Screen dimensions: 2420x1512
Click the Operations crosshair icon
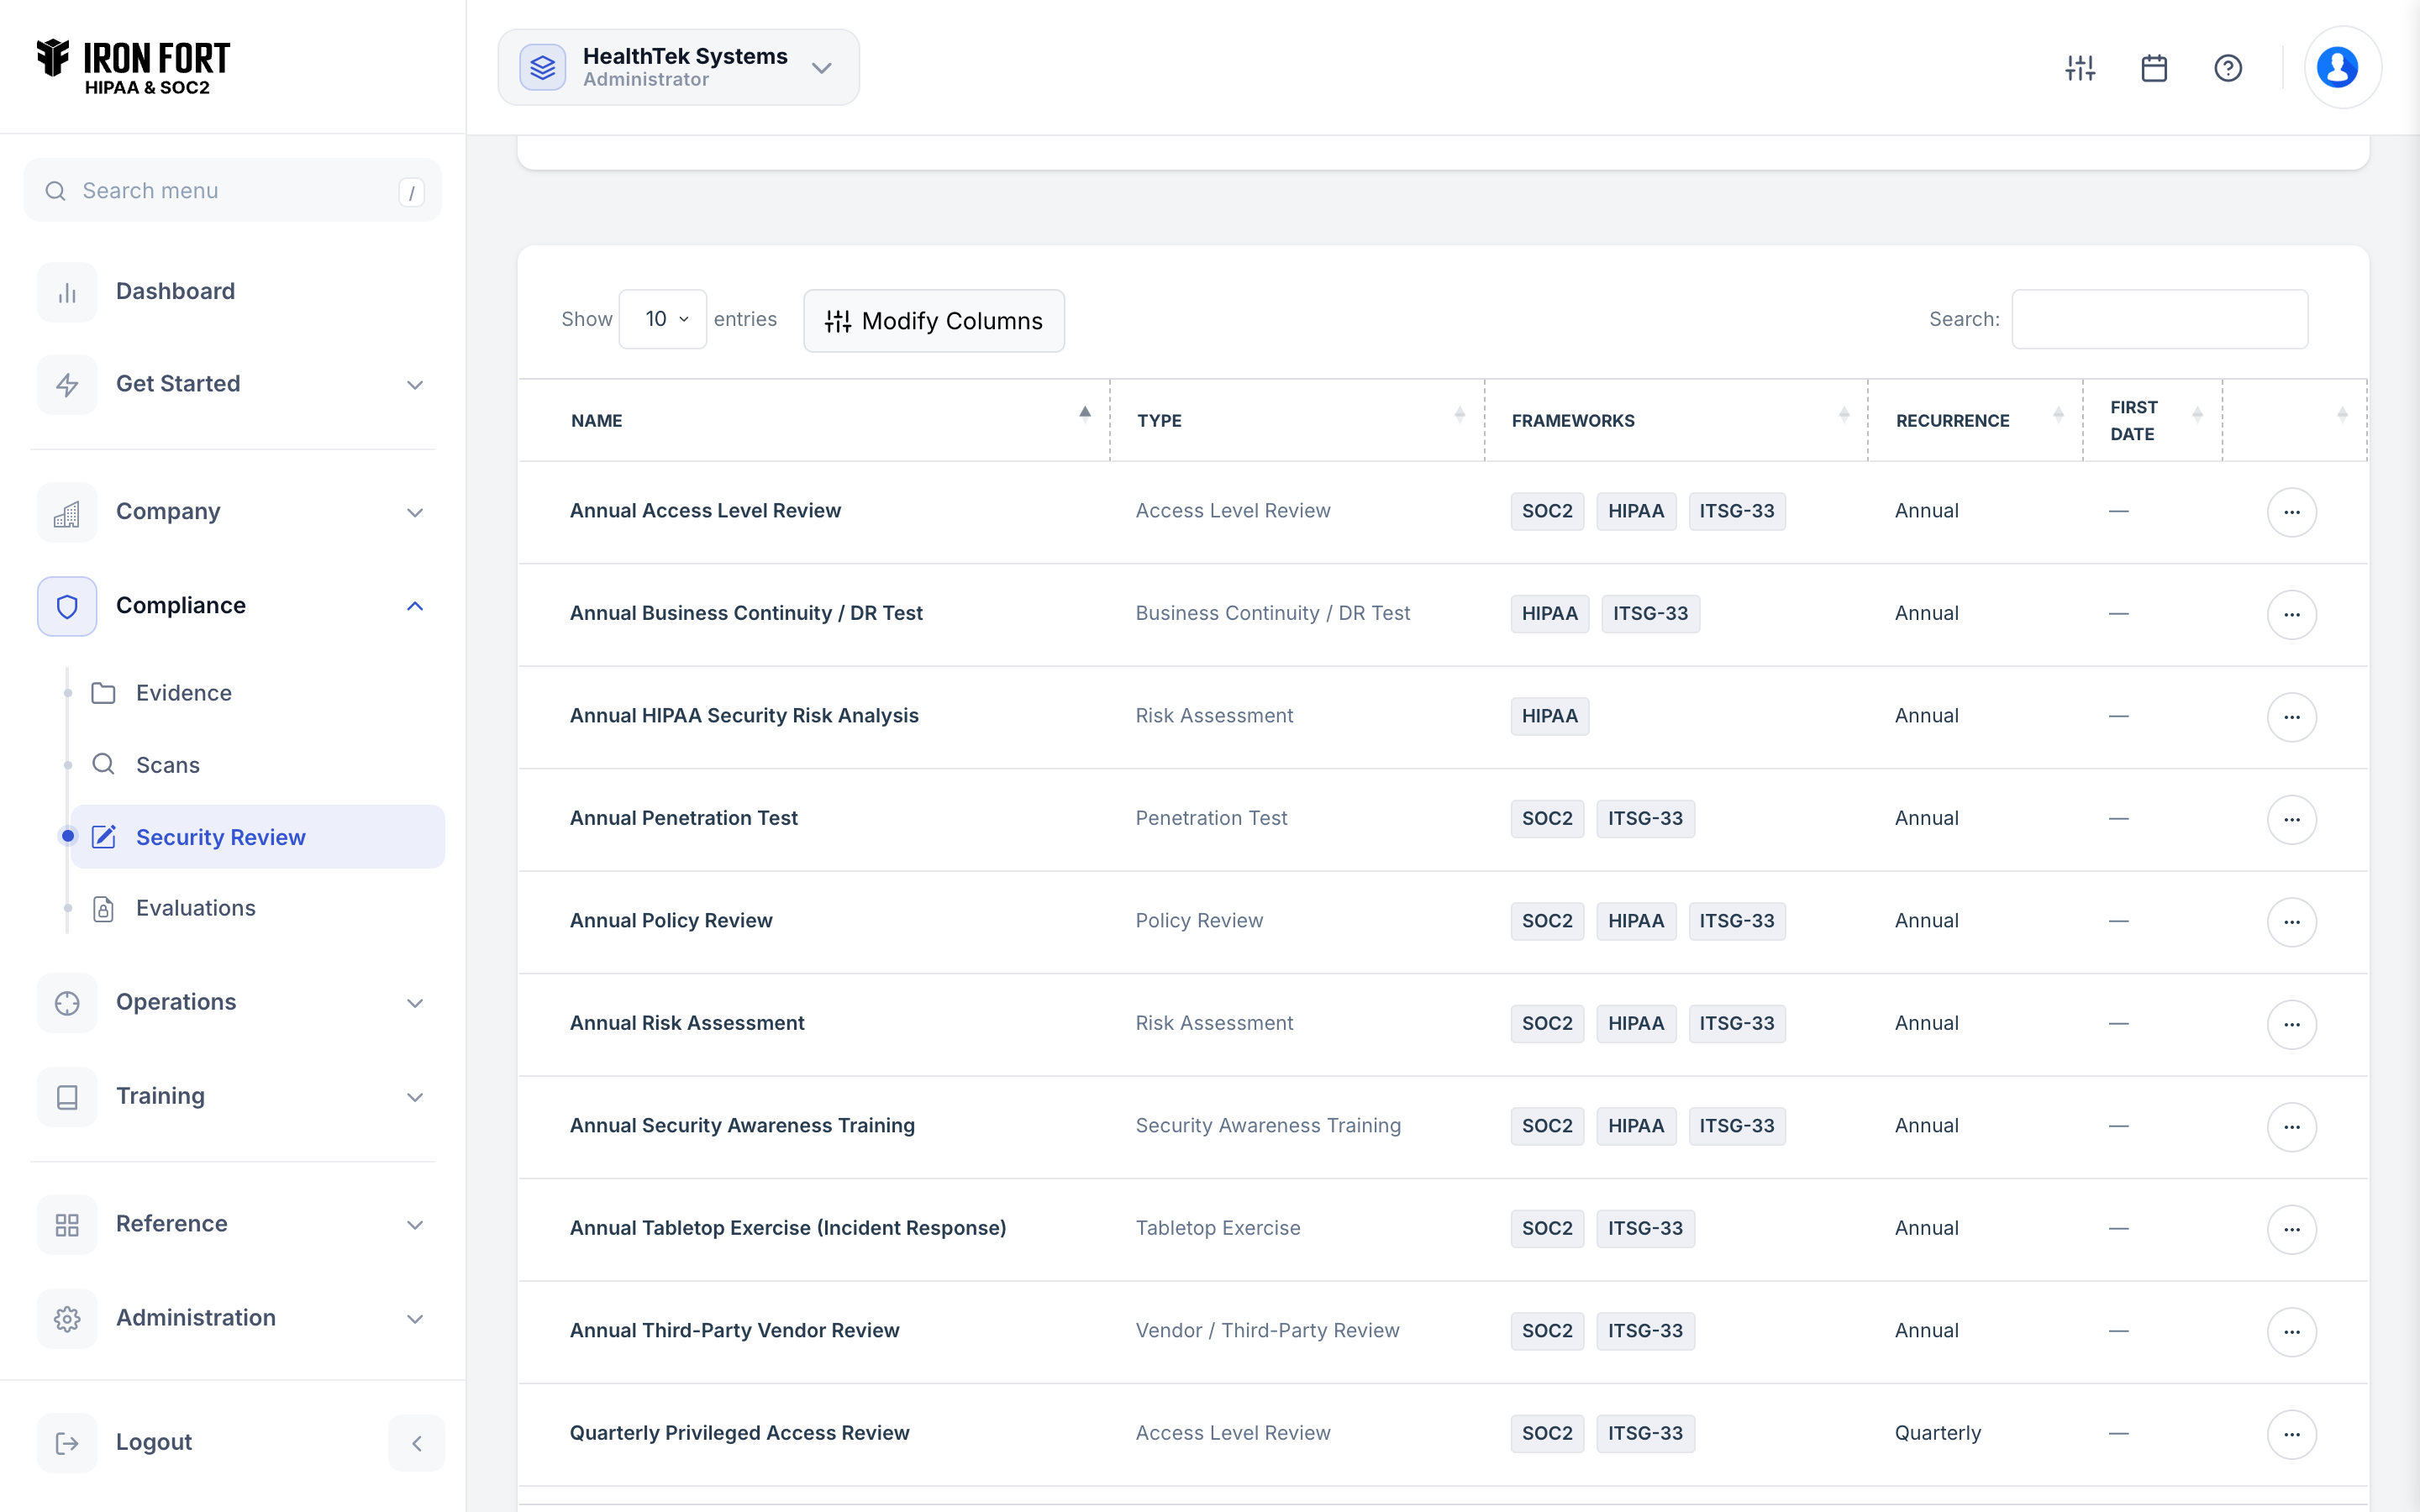coord(67,1002)
